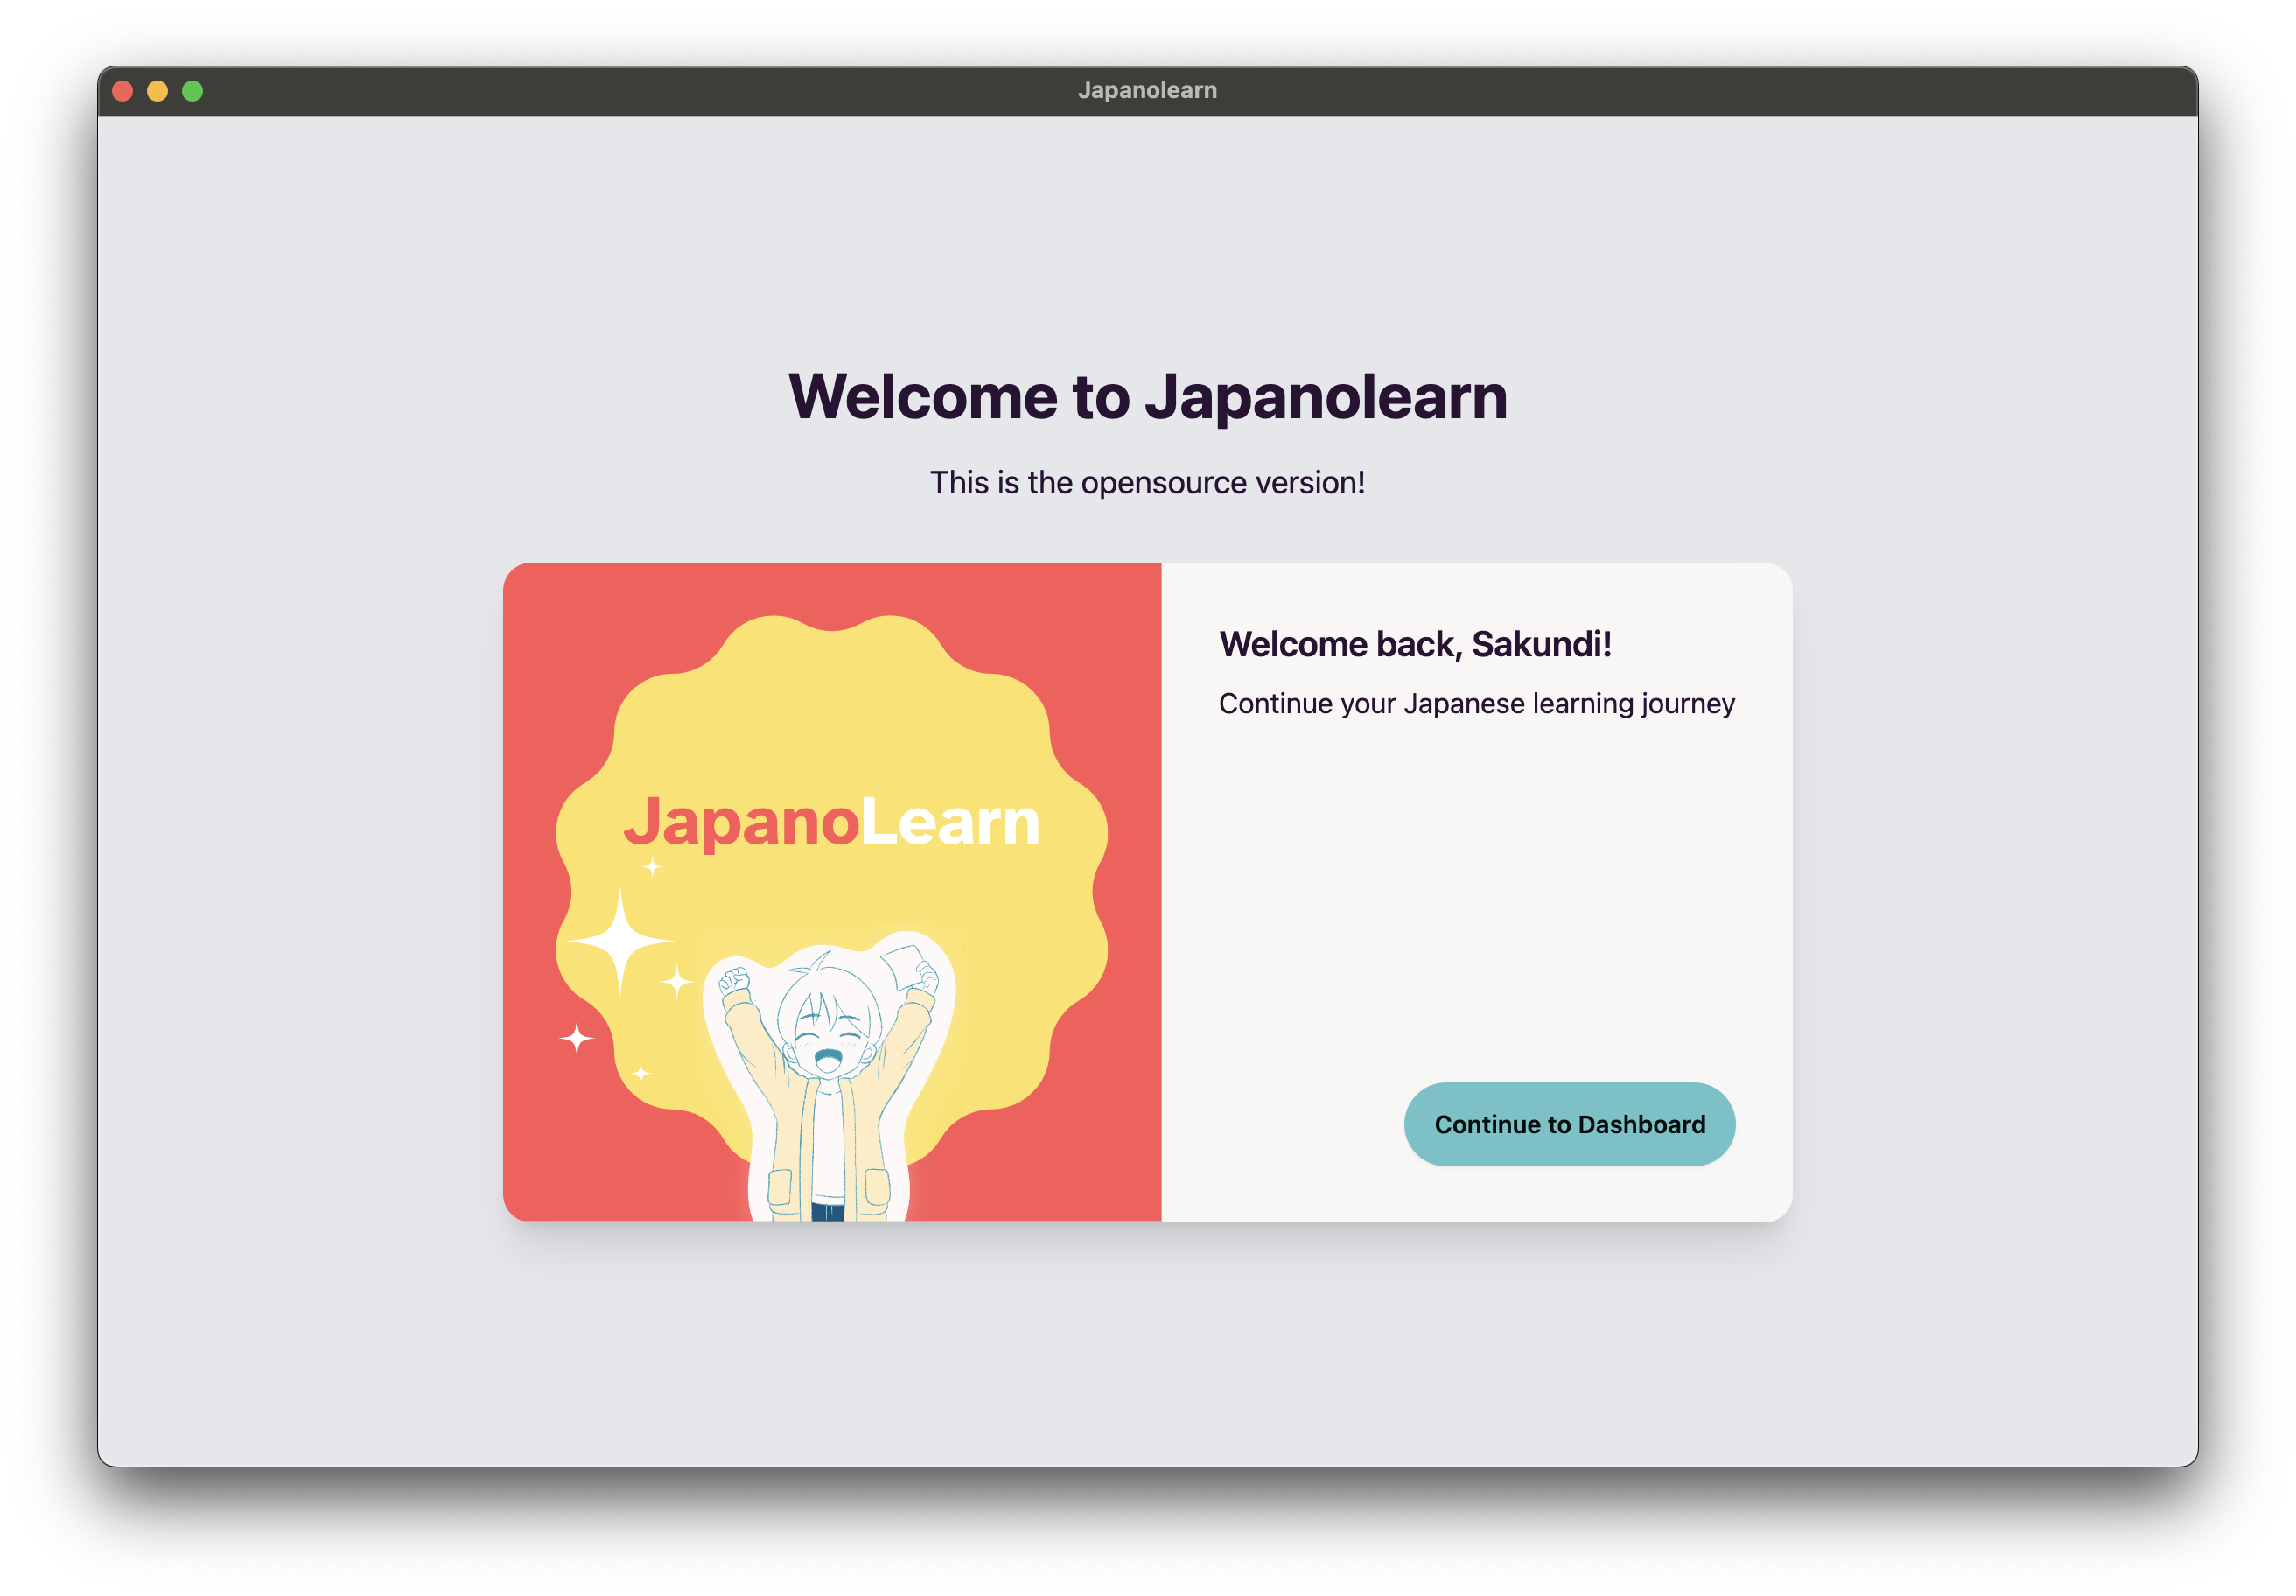Click the tiny sparkle above the large one
Screen dimensions: 2296x1596
pyautogui.click(x=651, y=866)
